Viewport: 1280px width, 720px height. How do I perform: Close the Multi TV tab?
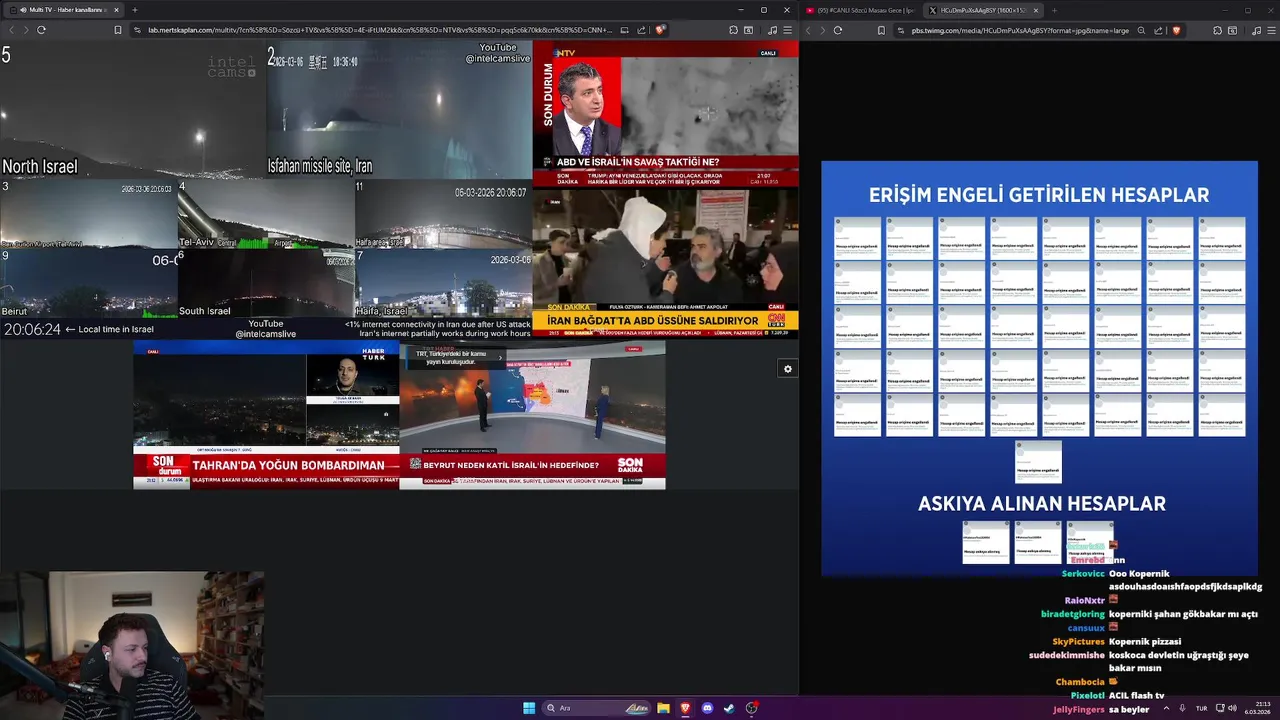[x=116, y=10]
